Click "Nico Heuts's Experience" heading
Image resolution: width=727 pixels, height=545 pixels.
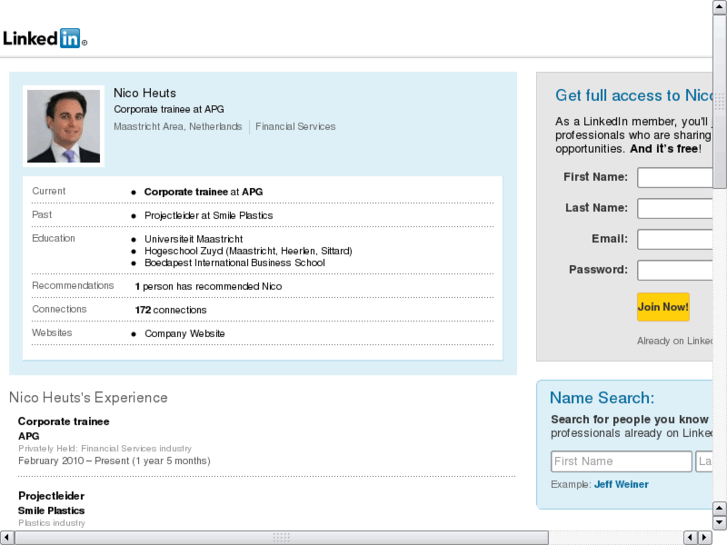88,398
